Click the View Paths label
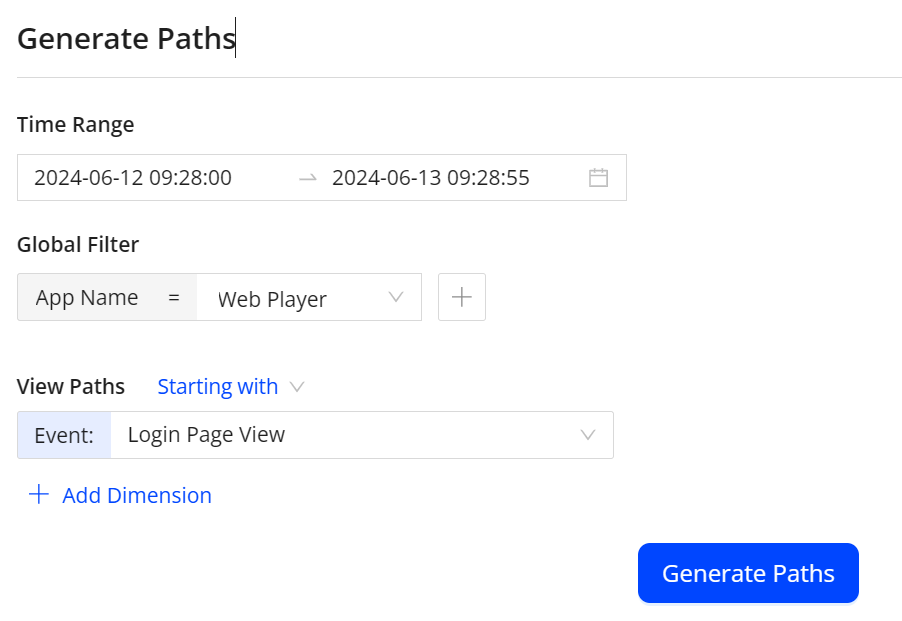This screenshot has height=621, width=902. (x=71, y=387)
